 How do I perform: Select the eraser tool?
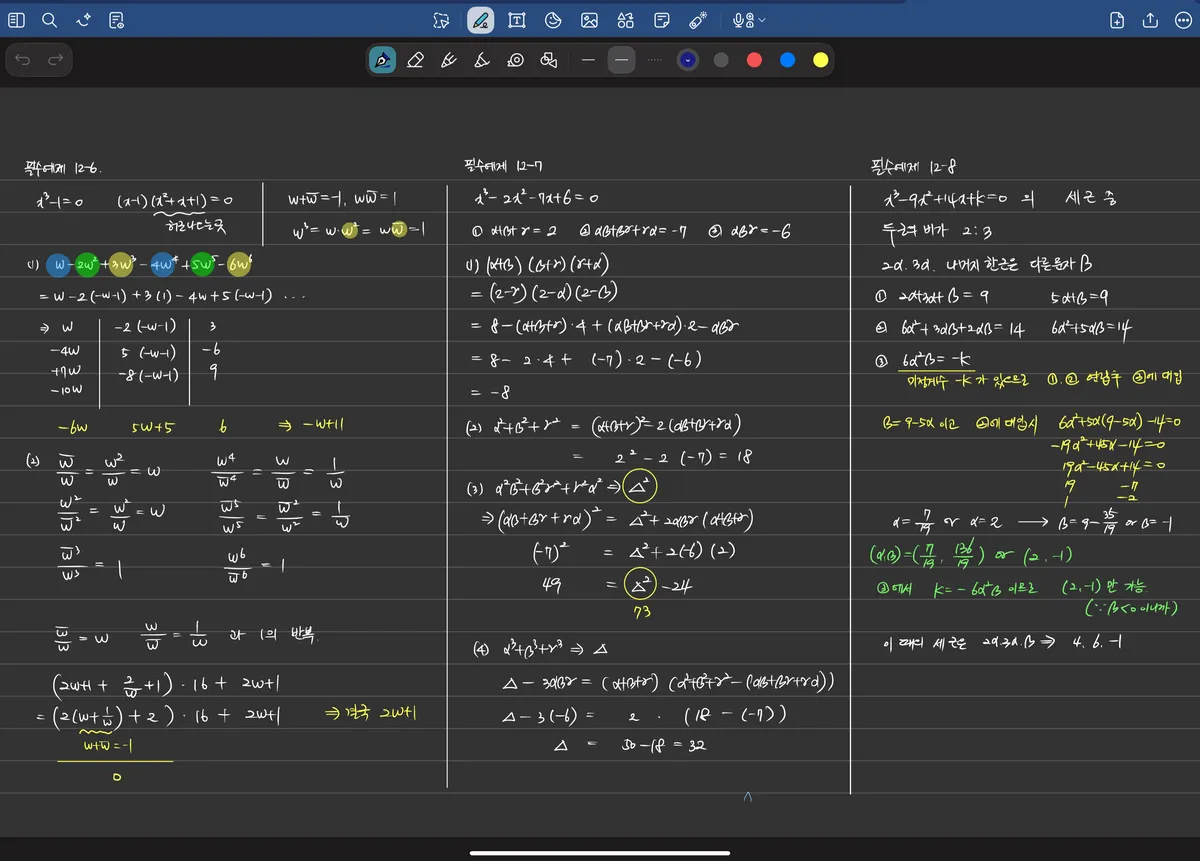(415, 61)
